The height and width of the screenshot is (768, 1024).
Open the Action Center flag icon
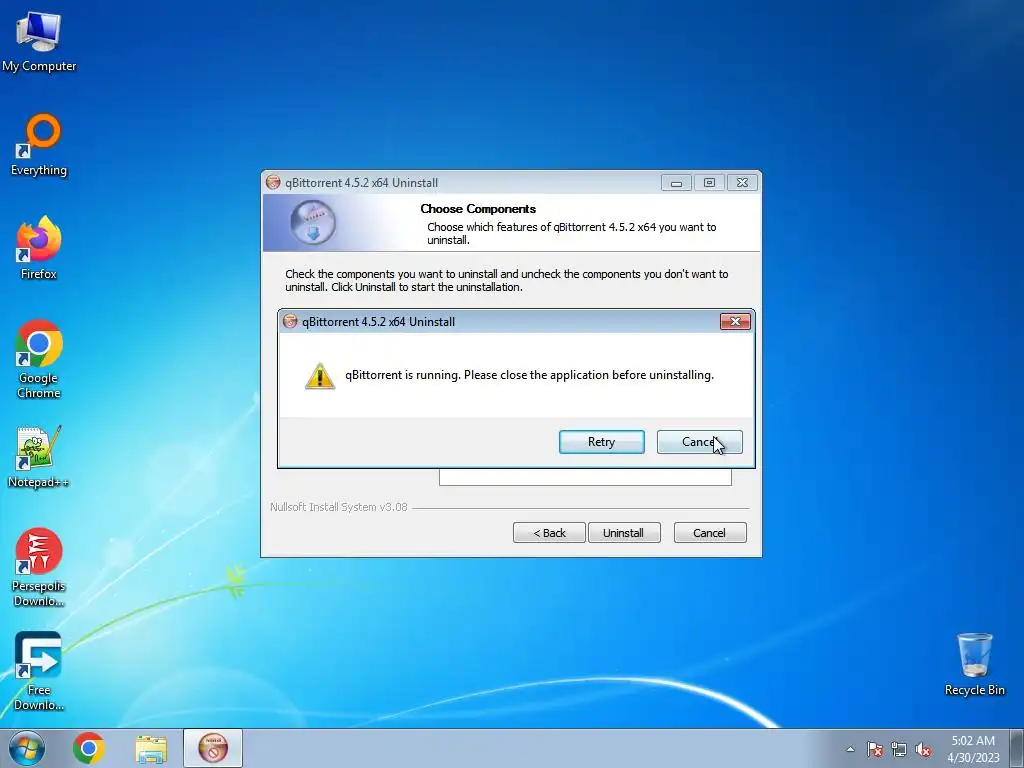[875, 749]
